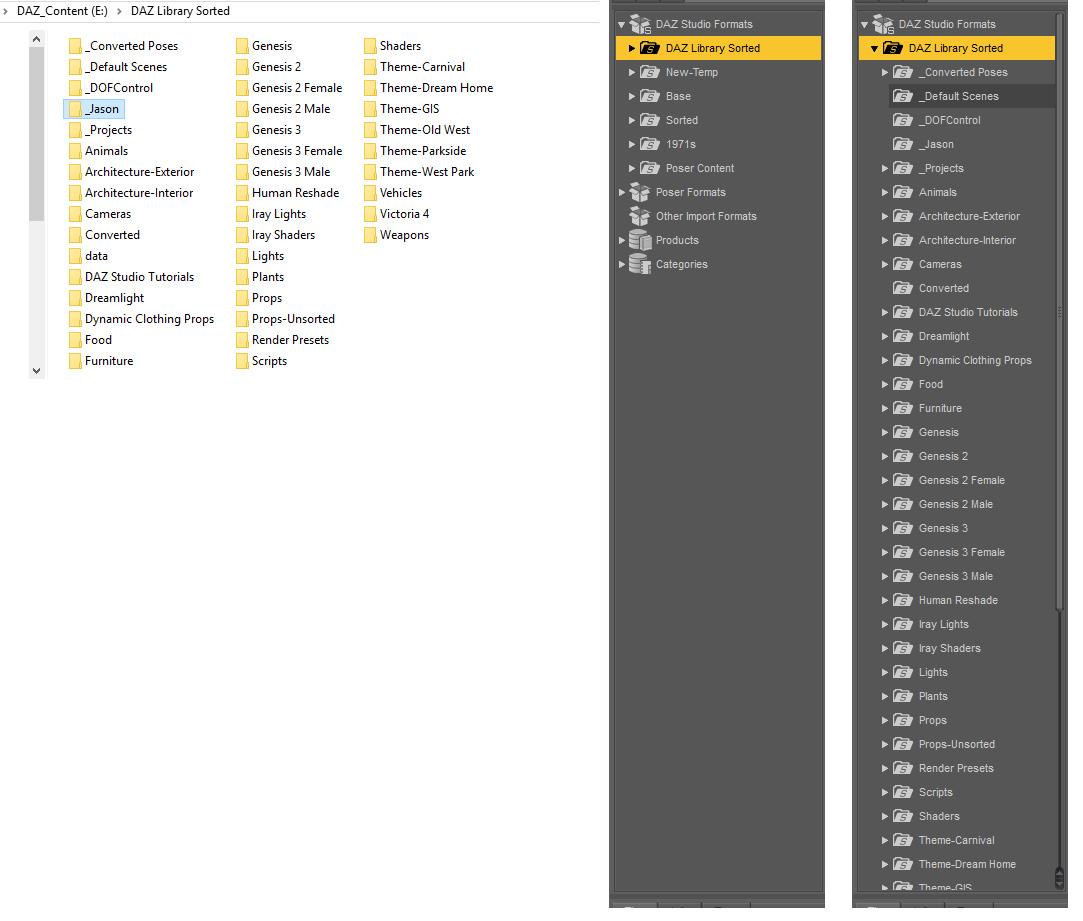Click the Other Import Formats icon
This screenshot has height=921, width=1083.
point(640,216)
